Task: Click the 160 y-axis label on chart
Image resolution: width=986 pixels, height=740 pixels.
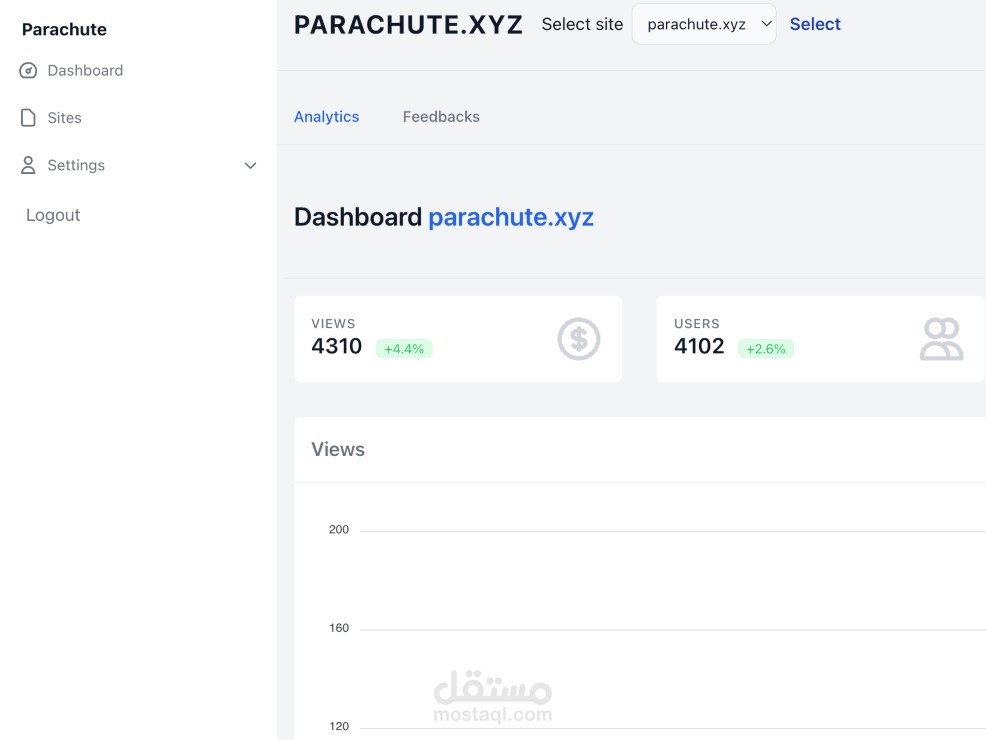Action: coord(339,628)
